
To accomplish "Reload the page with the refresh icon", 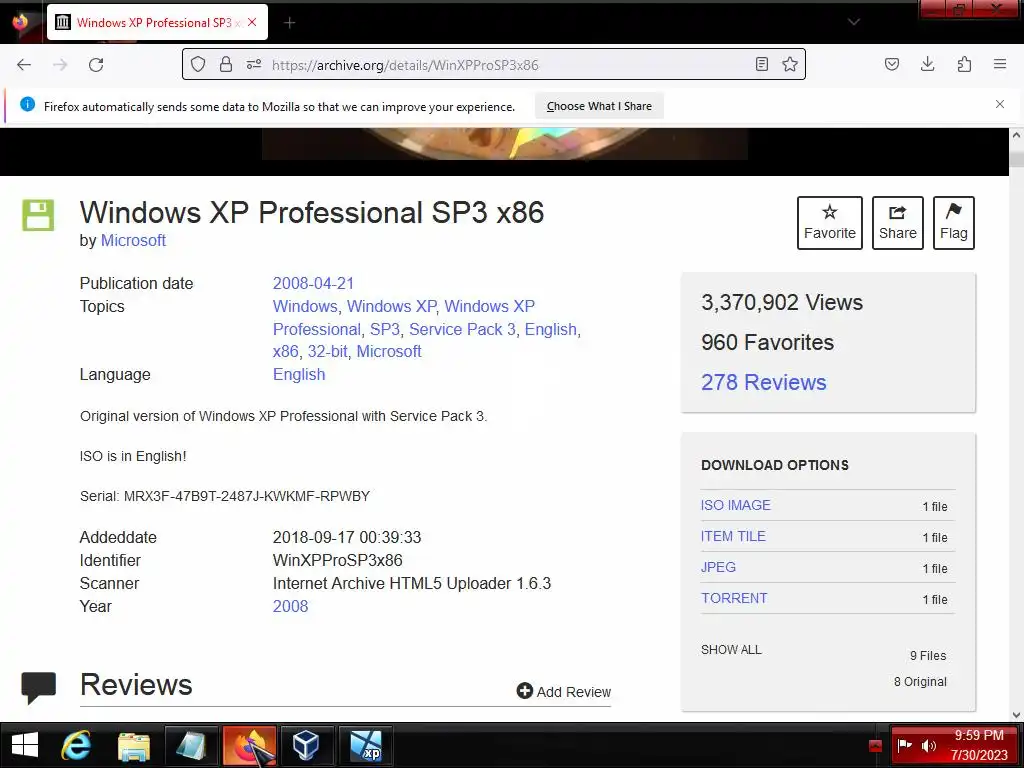I will [96, 65].
